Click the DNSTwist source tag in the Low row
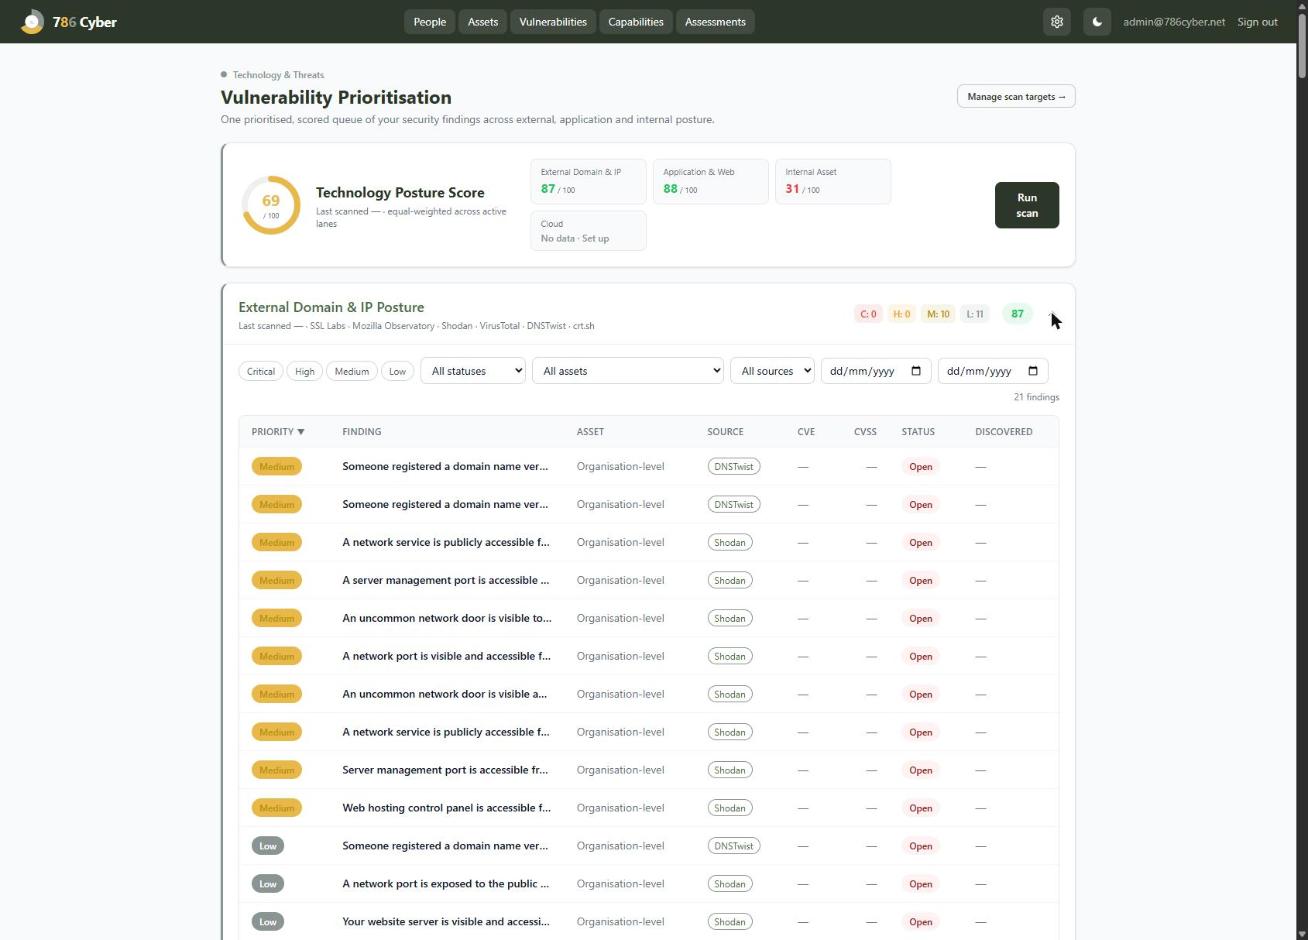 point(734,846)
